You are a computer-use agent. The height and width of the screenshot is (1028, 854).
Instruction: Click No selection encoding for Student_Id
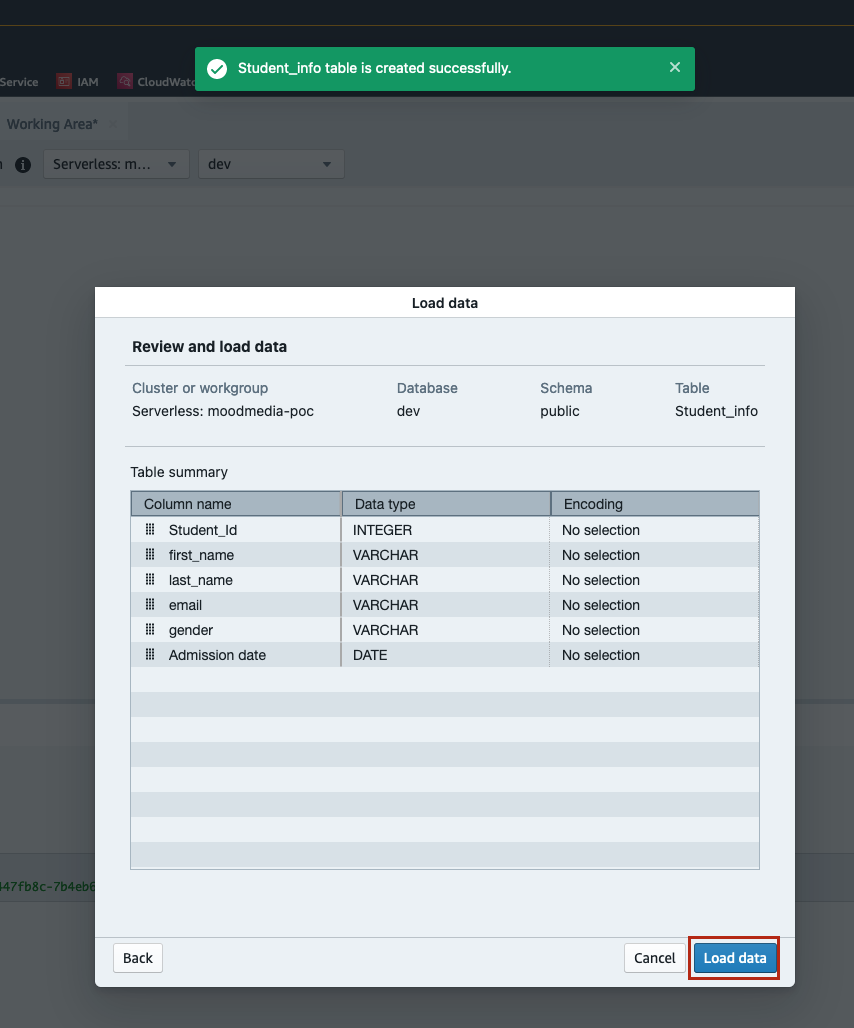click(600, 530)
